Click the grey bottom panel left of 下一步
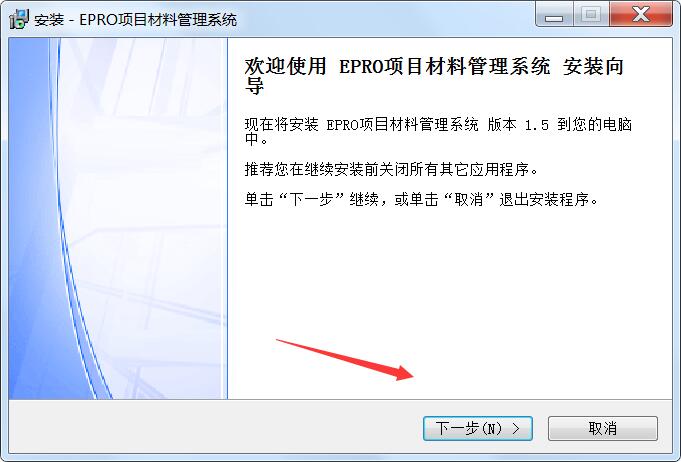Screen dimensions: 681x462 215,429
